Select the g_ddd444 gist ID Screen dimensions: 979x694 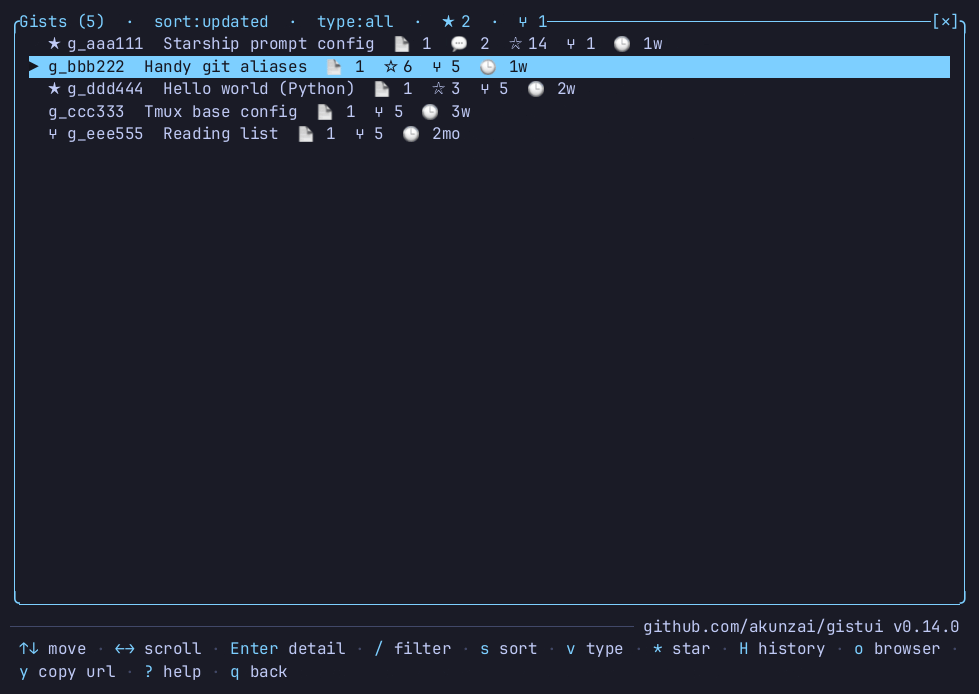(x=105, y=89)
